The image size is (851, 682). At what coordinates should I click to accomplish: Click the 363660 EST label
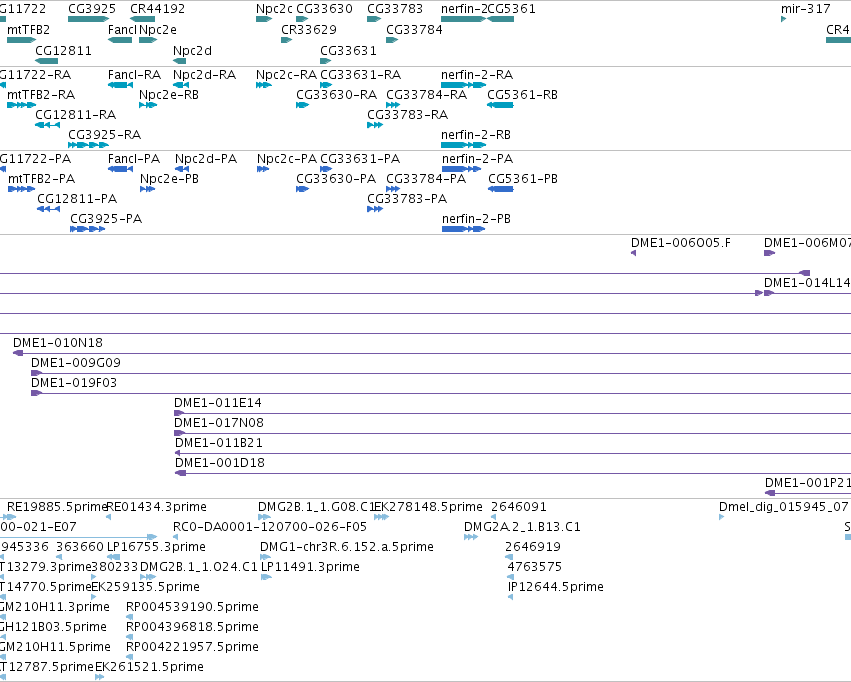(x=80, y=547)
